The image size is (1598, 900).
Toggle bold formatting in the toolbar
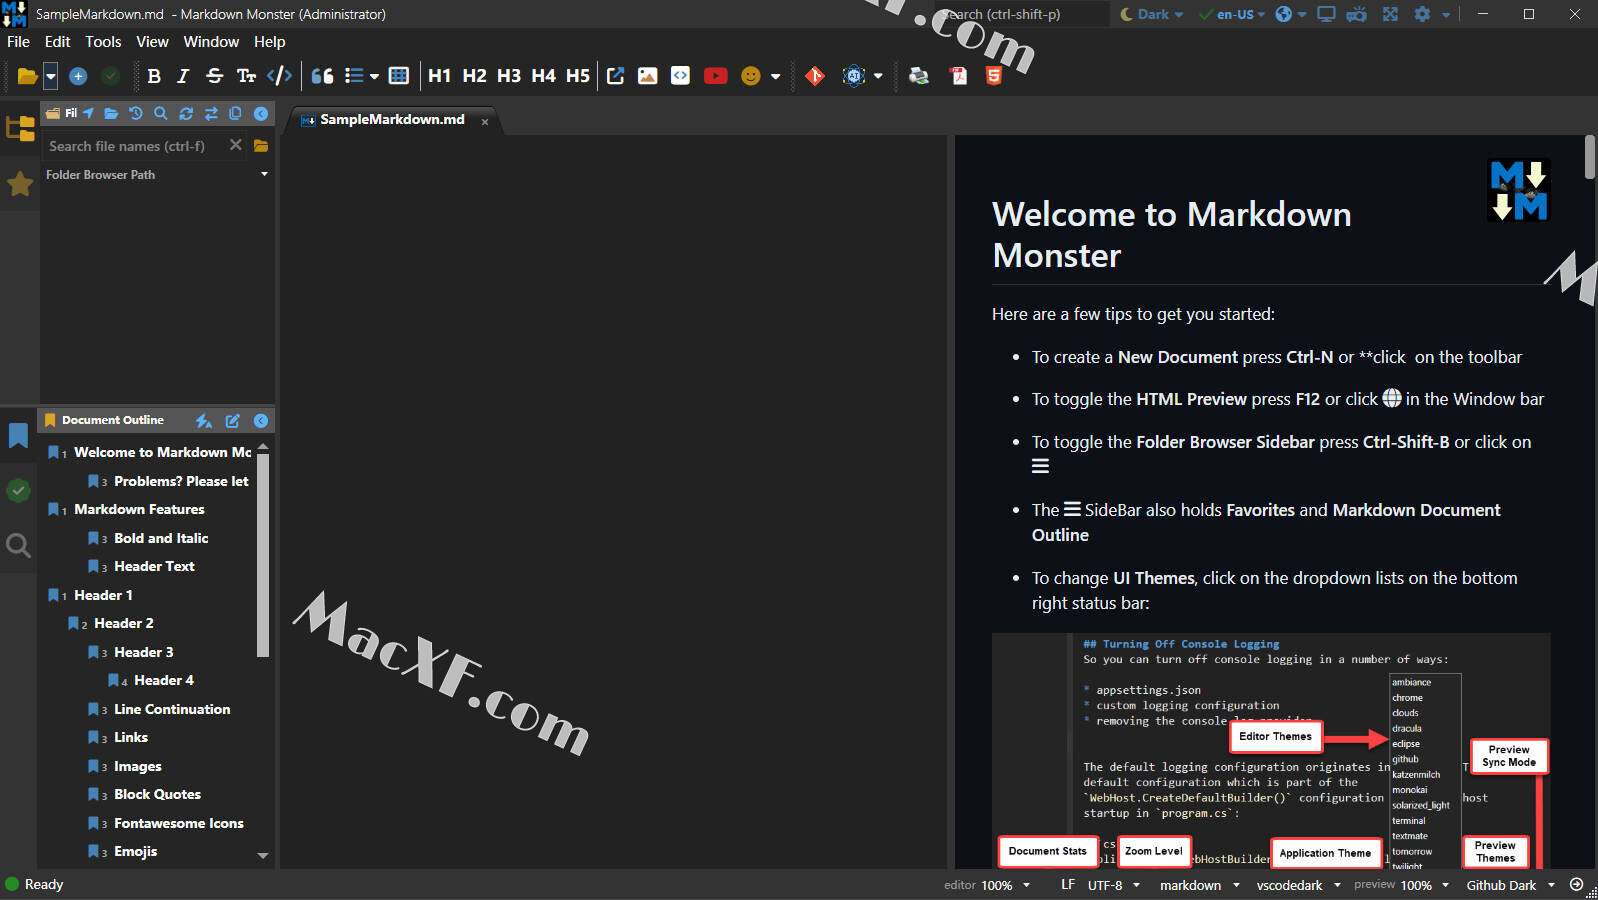(154, 76)
